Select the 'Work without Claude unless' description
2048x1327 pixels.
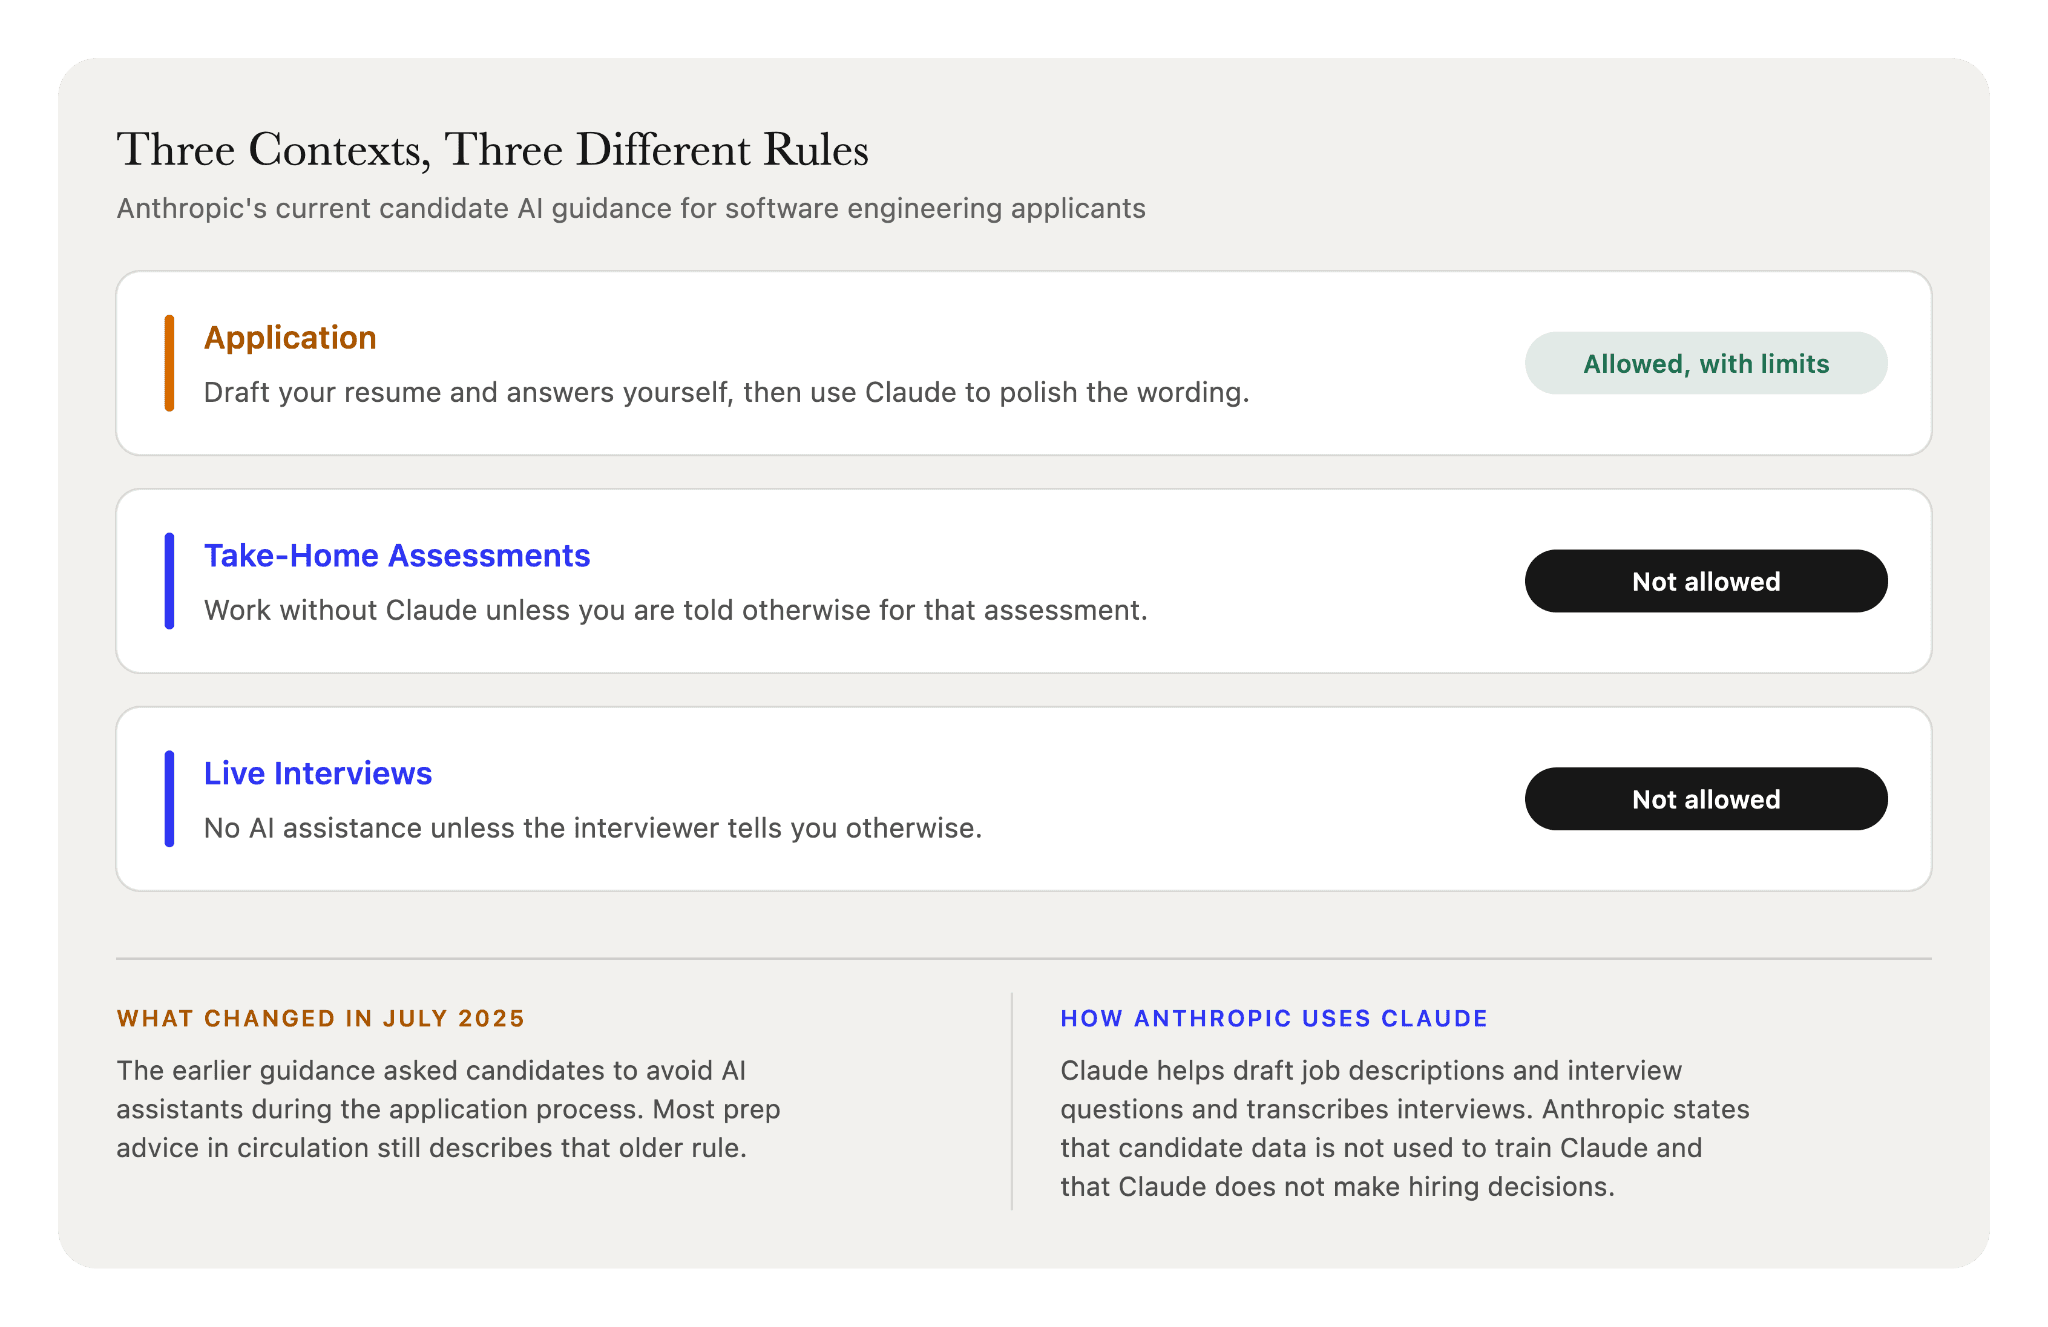[676, 610]
